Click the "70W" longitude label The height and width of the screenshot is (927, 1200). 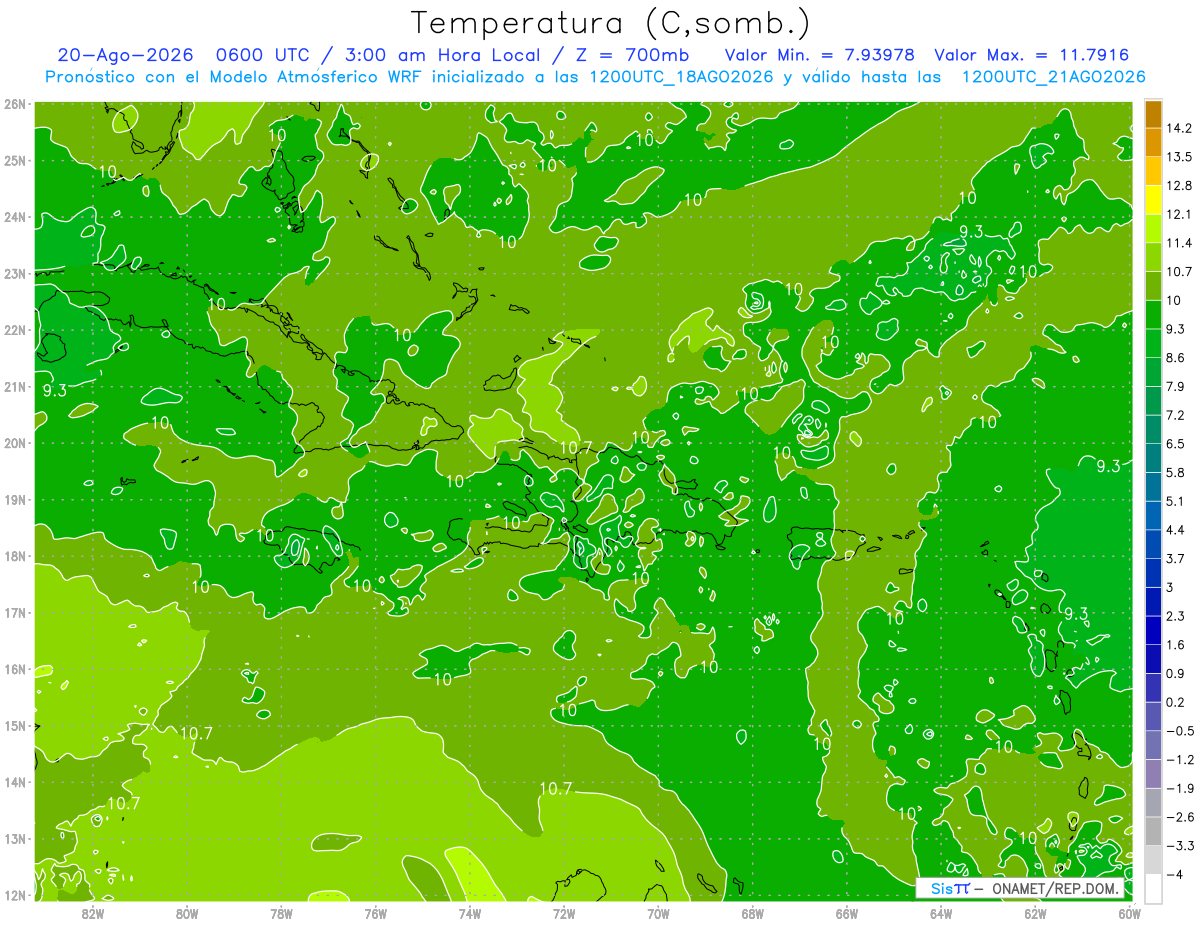pos(658,914)
